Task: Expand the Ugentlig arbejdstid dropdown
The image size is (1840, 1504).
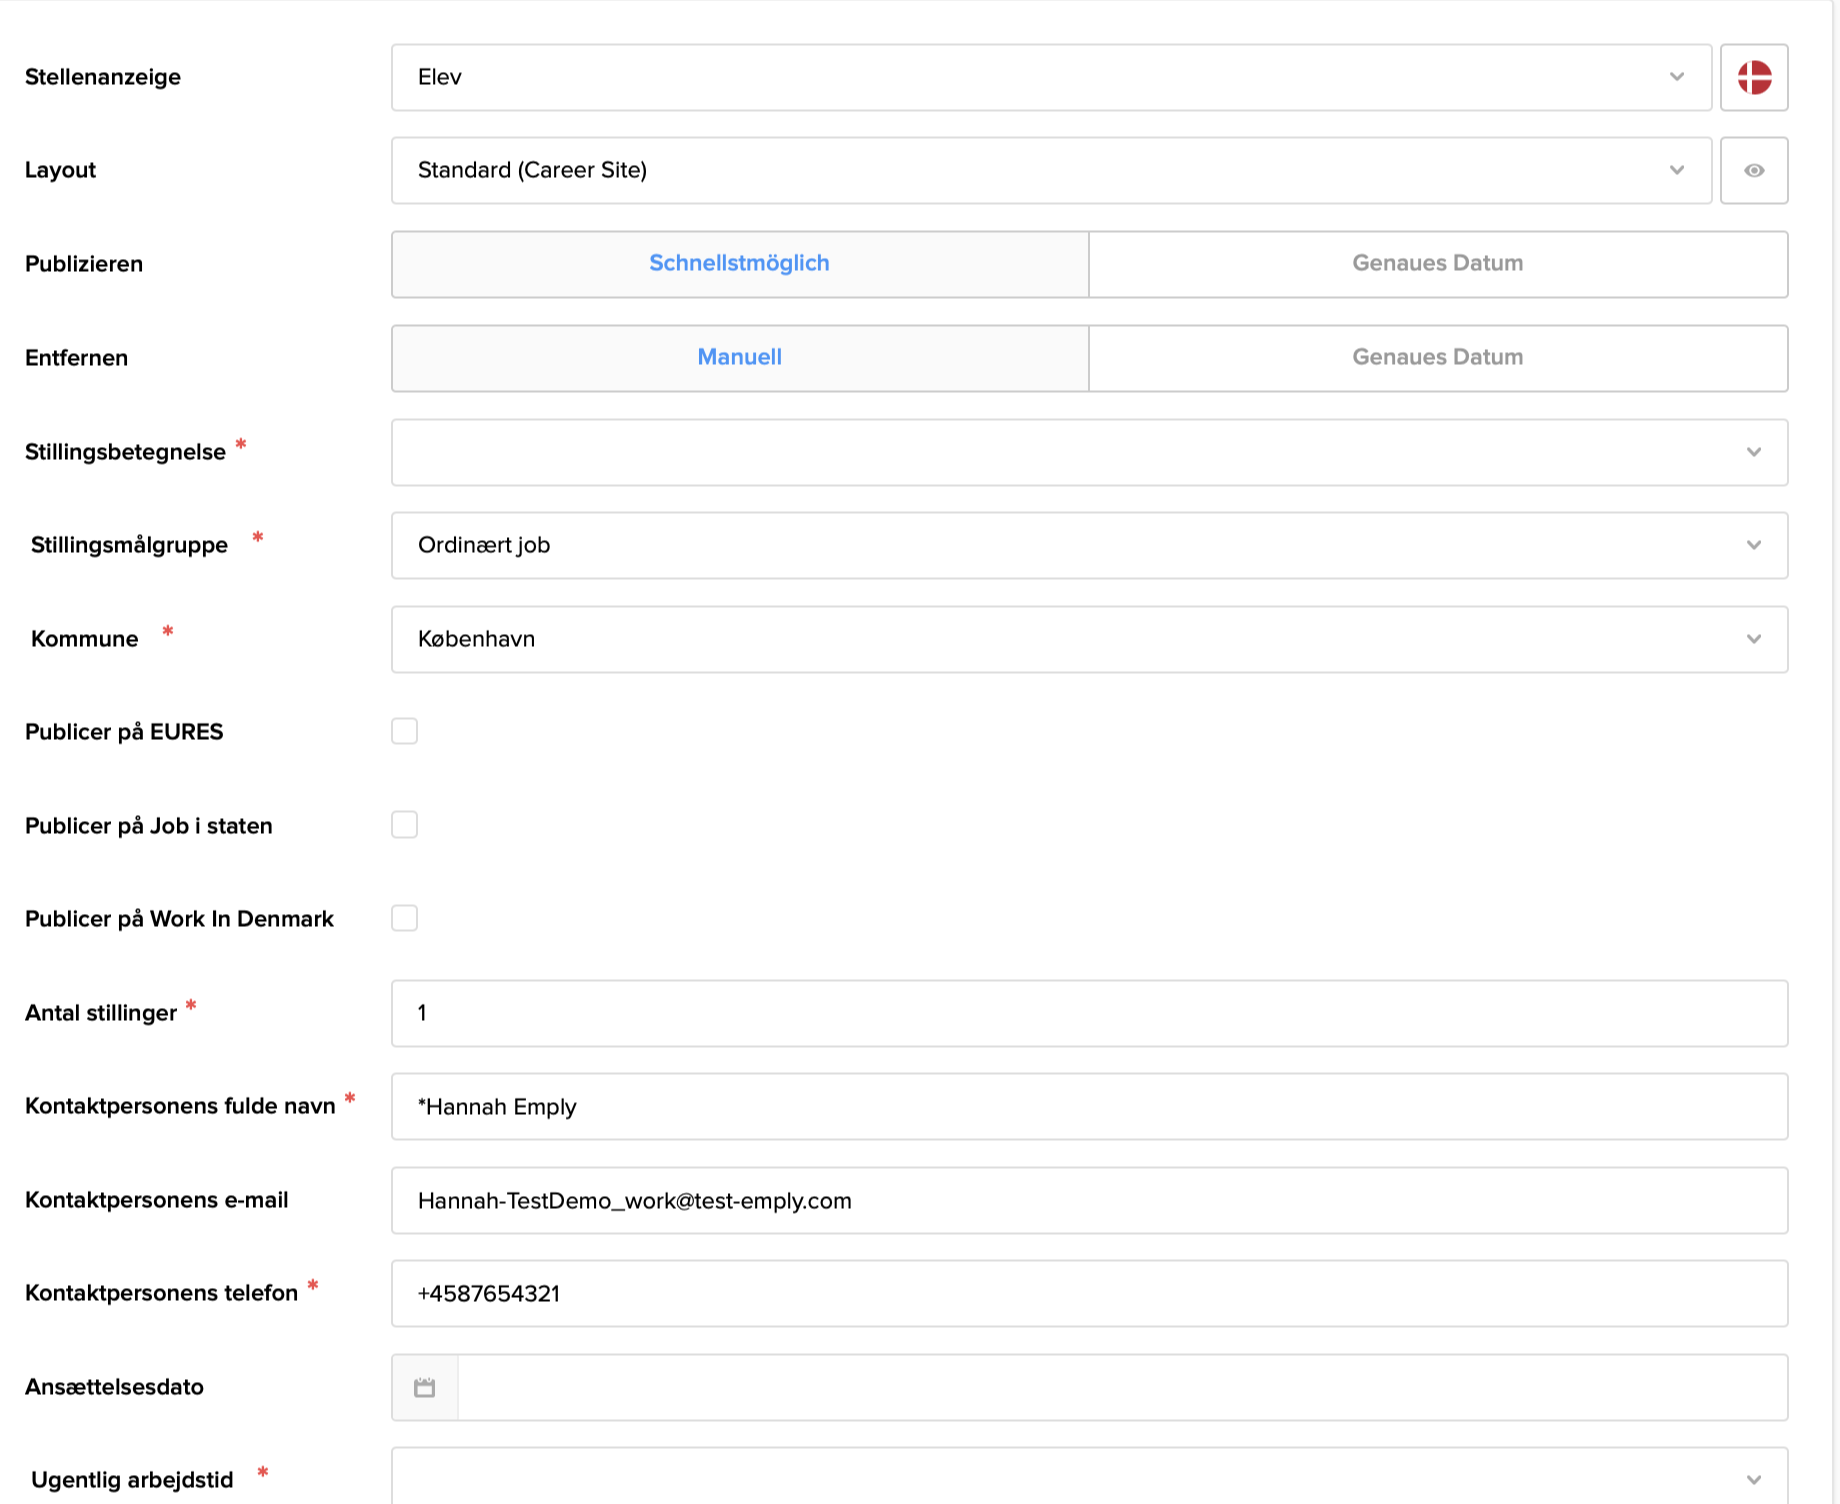Action: pyautogui.click(x=1088, y=1479)
